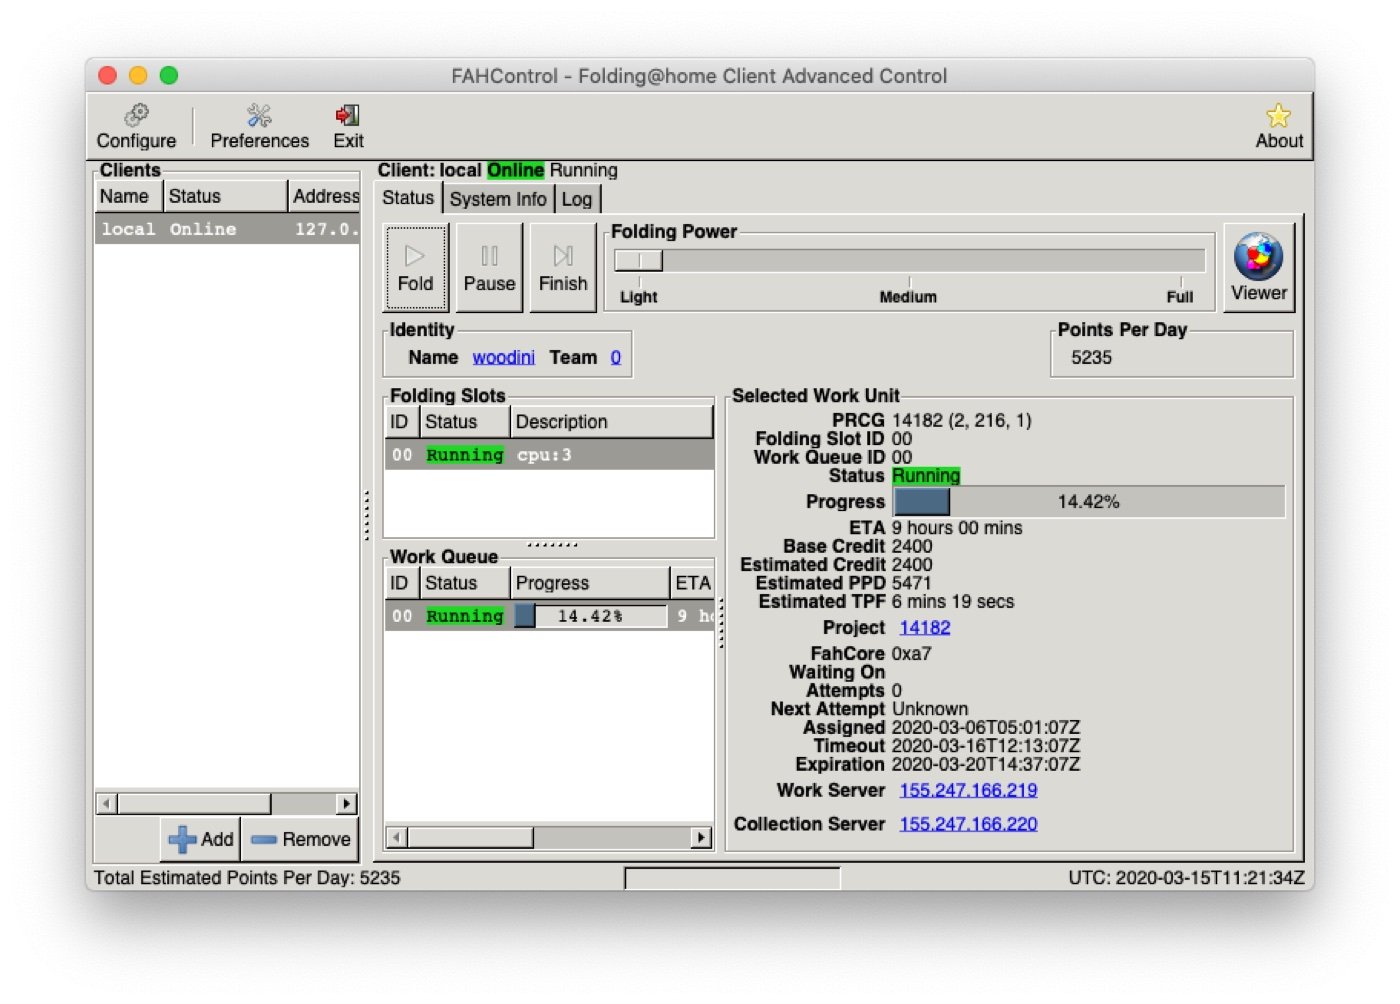Screen dimensions: 1400x1004
Task: Click the Exit toolbar icon
Action: pyautogui.click(x=348, y=127)
